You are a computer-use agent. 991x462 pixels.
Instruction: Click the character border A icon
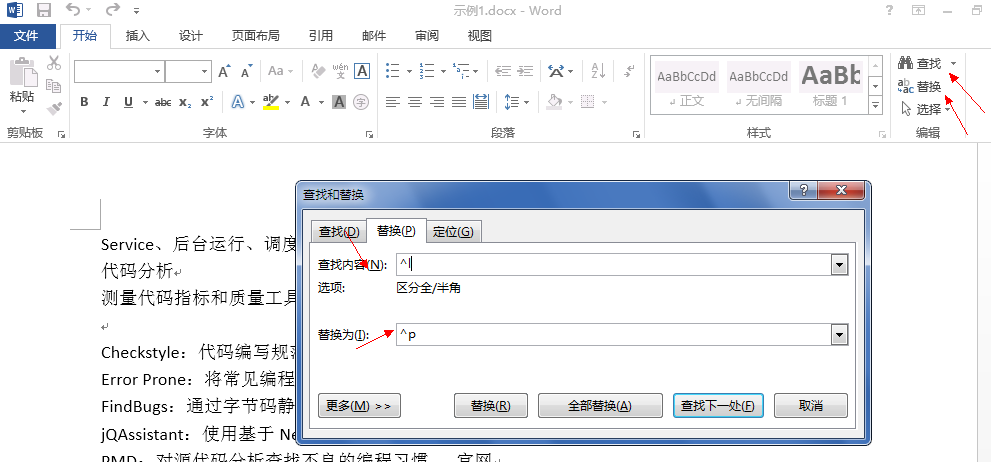[362, 71]
